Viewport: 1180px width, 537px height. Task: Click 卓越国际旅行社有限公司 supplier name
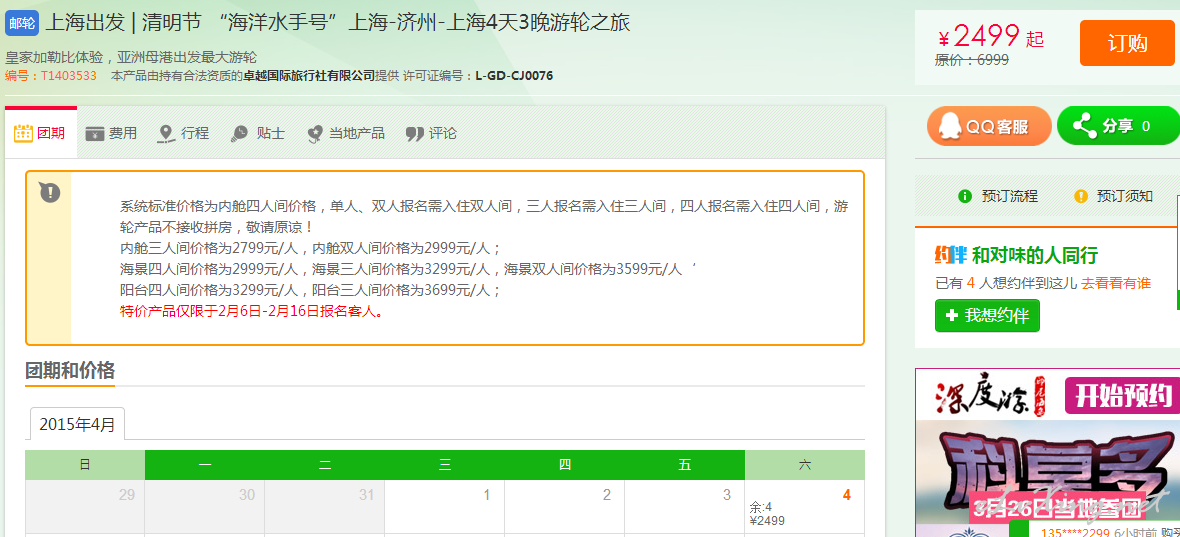(308, 75)
